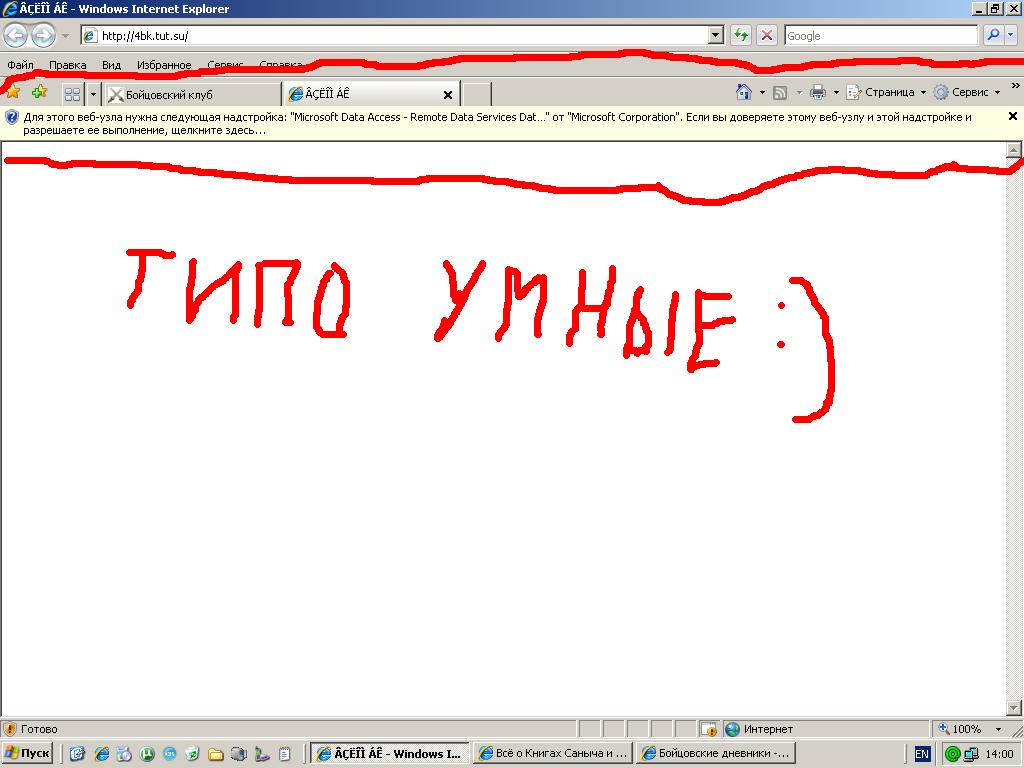The image size is (1024, 768).
Task: Click the Refresh page icon
Action: click(741, 35)
